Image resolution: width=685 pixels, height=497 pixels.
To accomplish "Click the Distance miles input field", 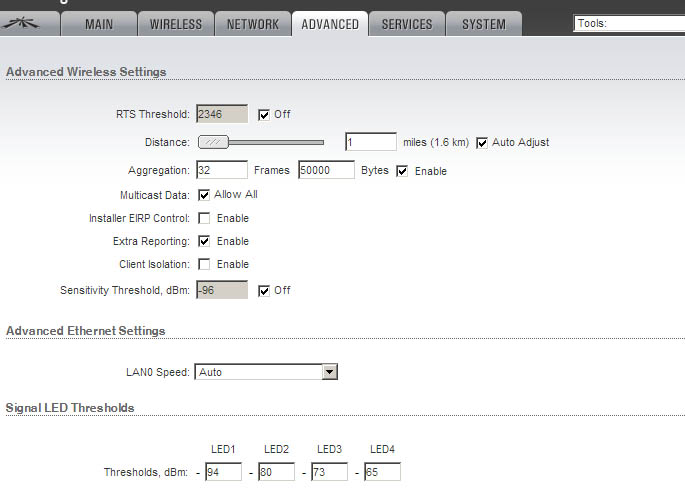I will (371, 142).
